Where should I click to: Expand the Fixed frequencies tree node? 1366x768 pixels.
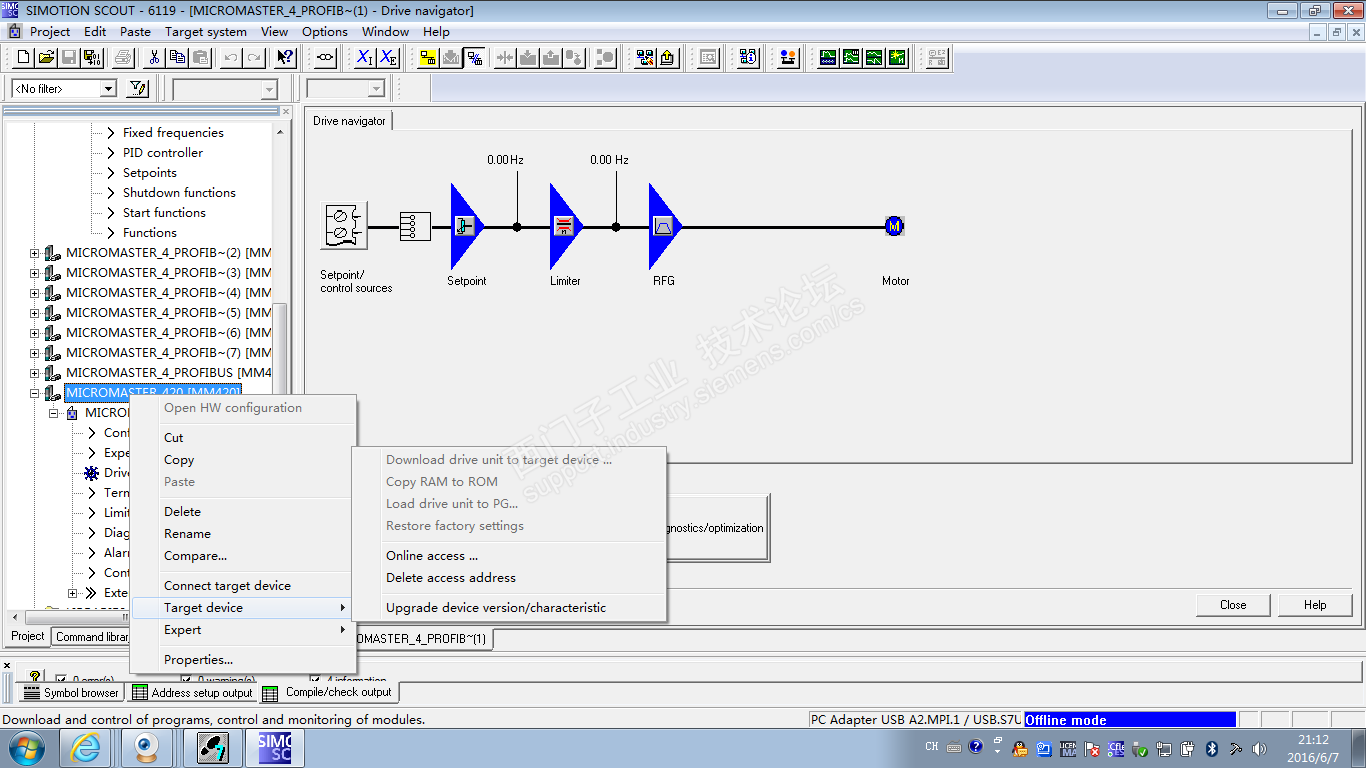pos(111,133)
